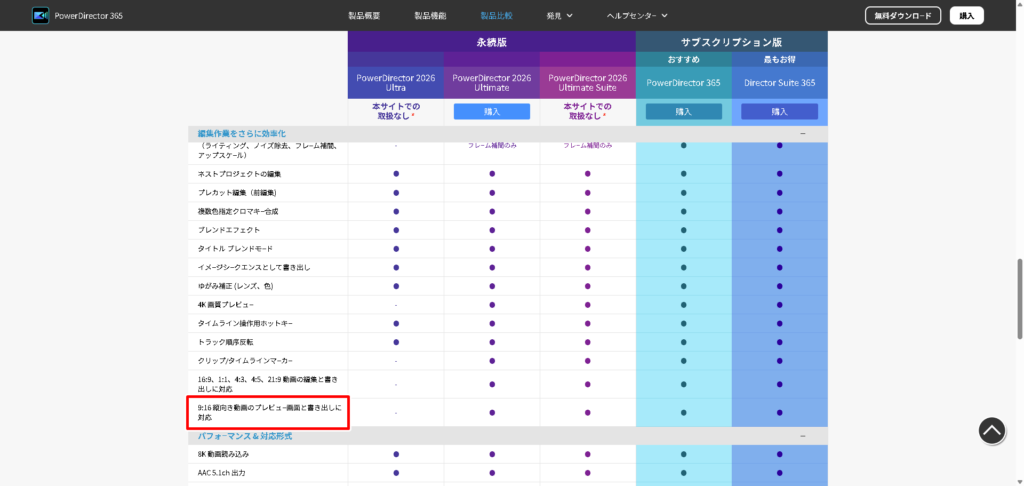1024x486 pixels.
Task: Open the 製品比較 nav item
Action: [x=496, y=15]
